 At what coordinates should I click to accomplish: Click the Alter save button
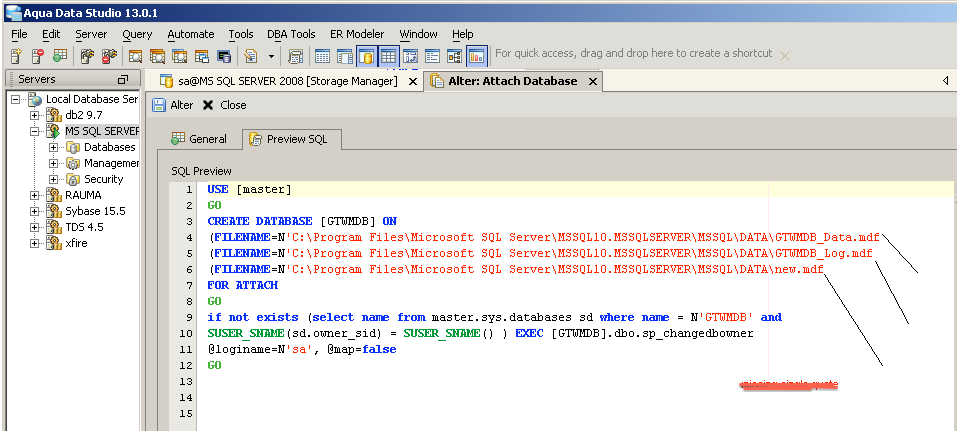tap(173, 105)
